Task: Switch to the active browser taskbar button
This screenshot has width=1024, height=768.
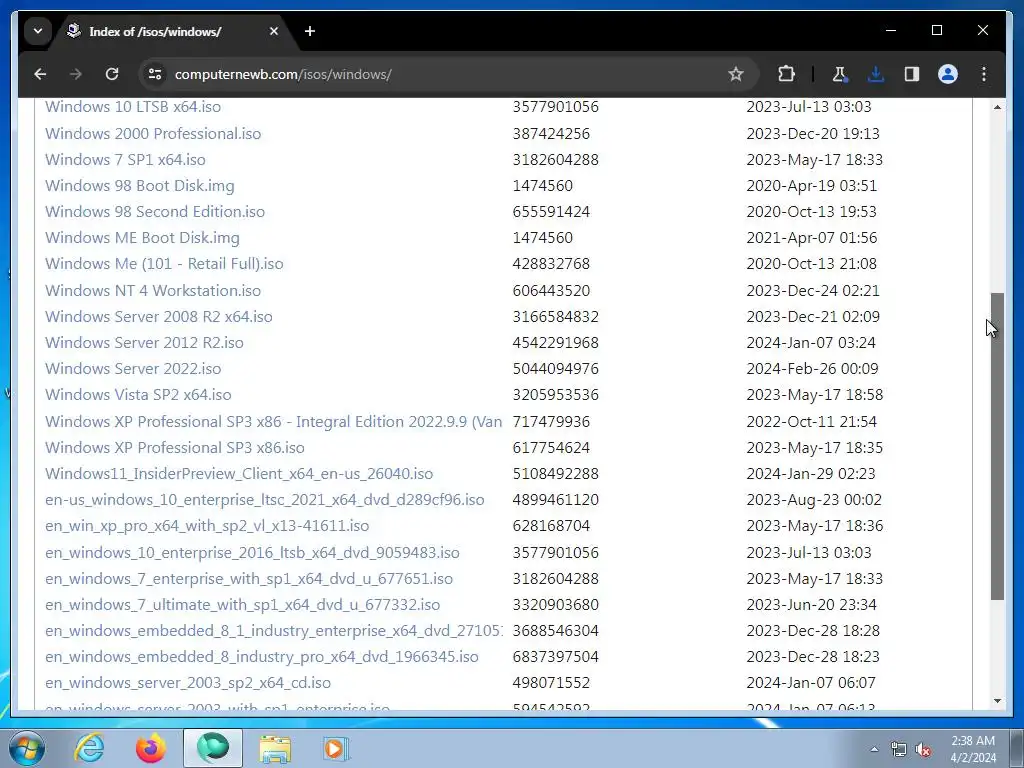Action: [x=213, y=748]
